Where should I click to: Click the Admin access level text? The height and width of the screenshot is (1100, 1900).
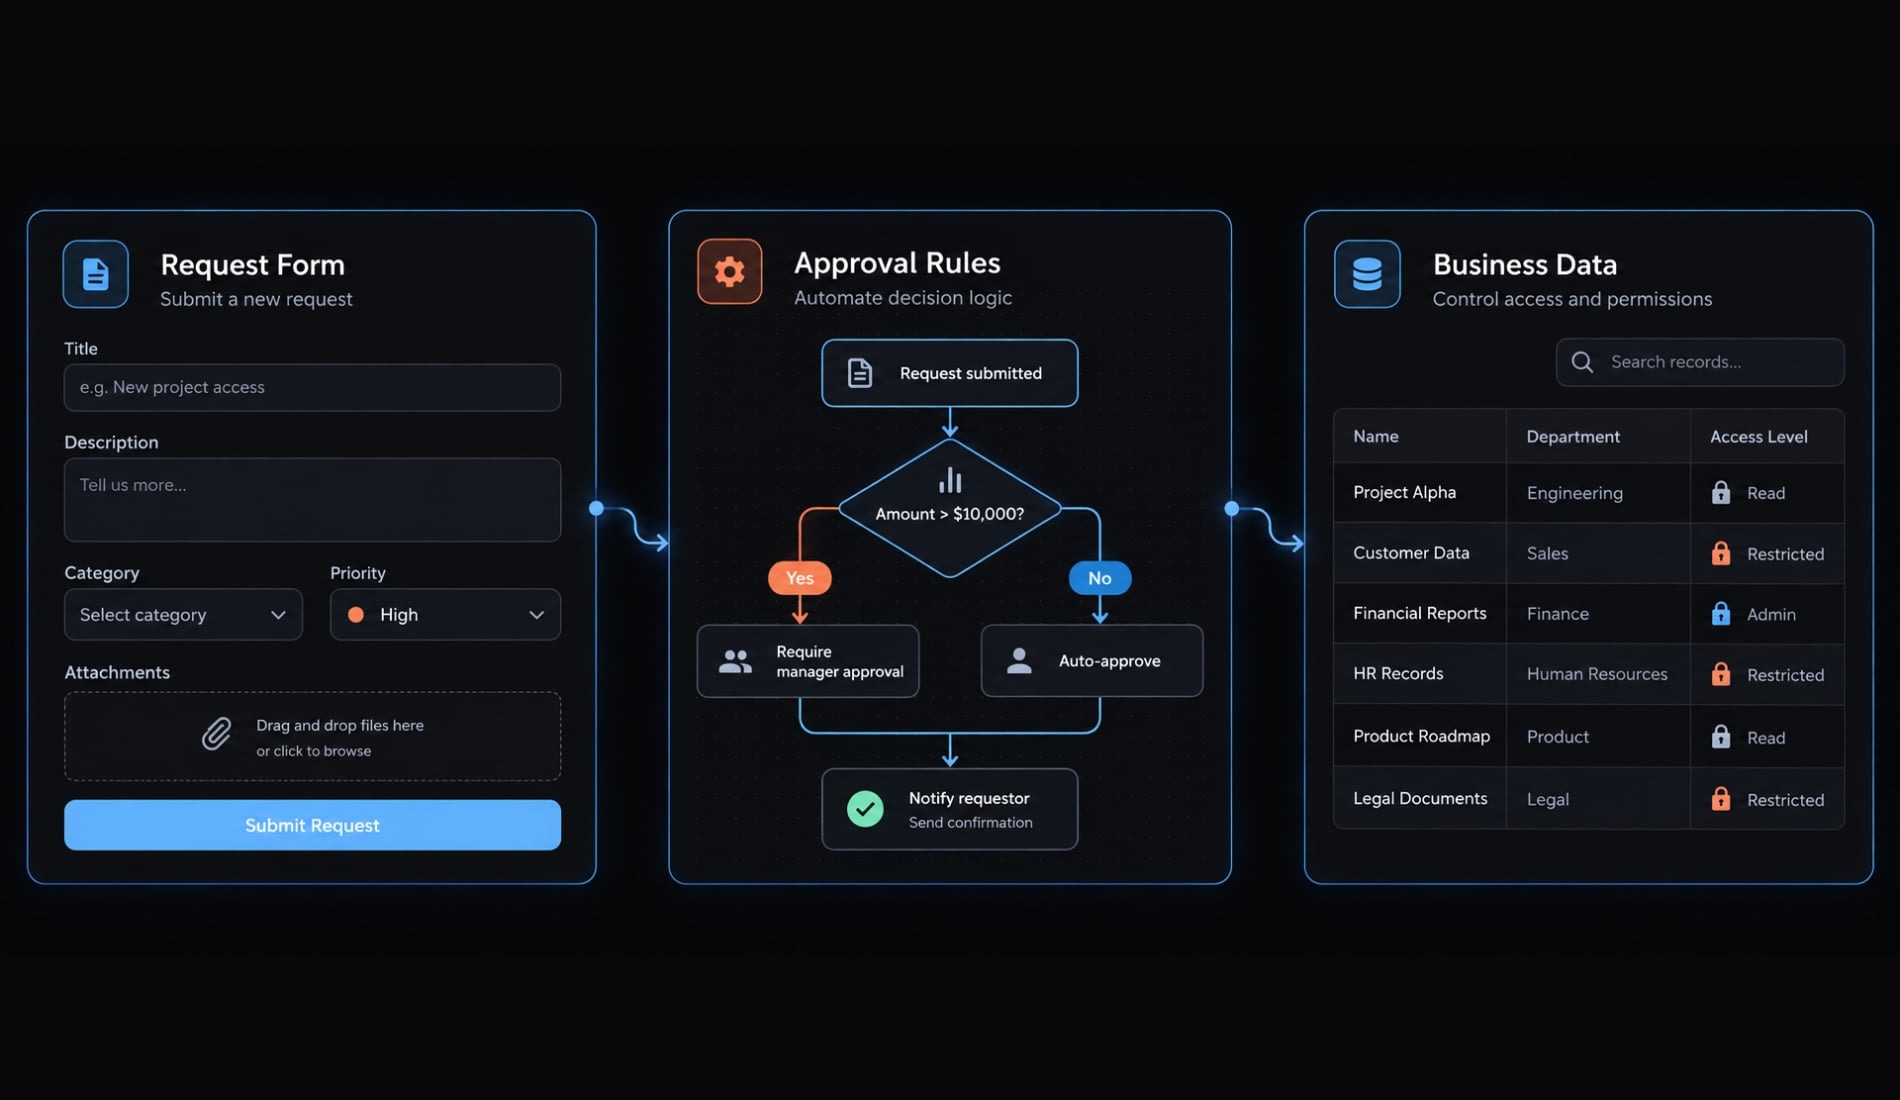point(1771,614)
